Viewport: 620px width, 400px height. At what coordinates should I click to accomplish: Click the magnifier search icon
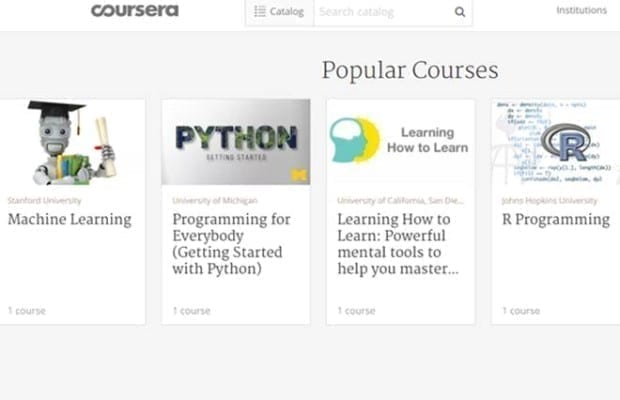pyautogui.click(x=459, y=12)
